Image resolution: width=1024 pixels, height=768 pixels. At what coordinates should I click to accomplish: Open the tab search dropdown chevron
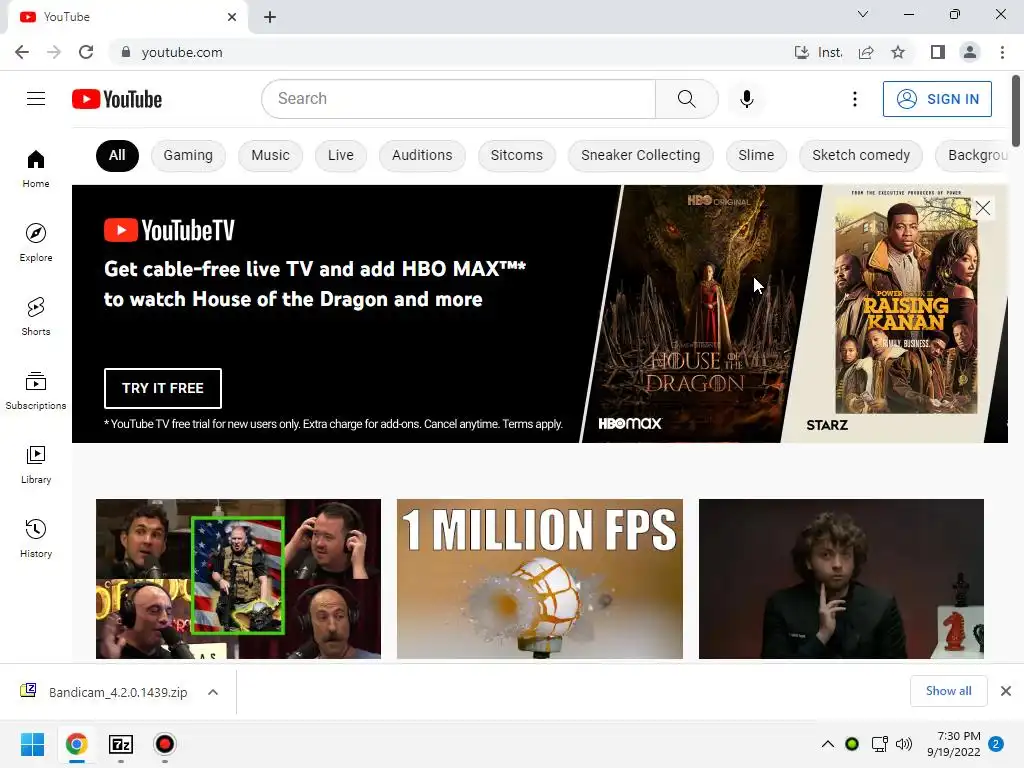[863, 14]
